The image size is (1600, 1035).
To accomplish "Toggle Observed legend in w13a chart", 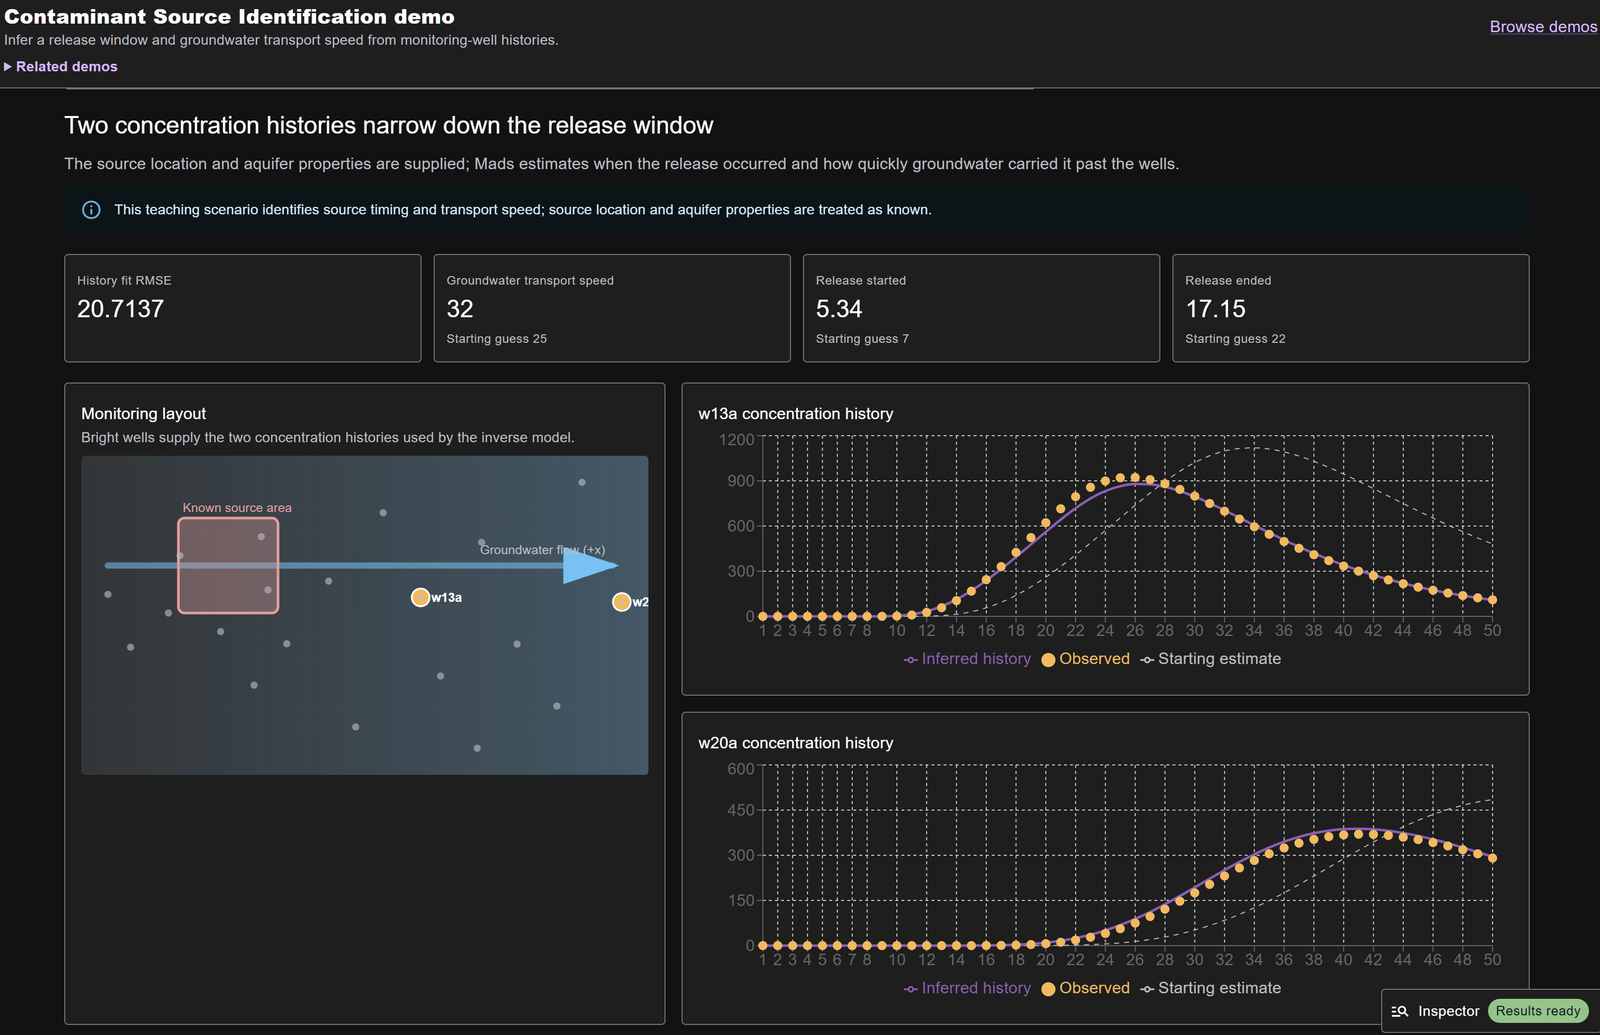I will pos(1085,659).
